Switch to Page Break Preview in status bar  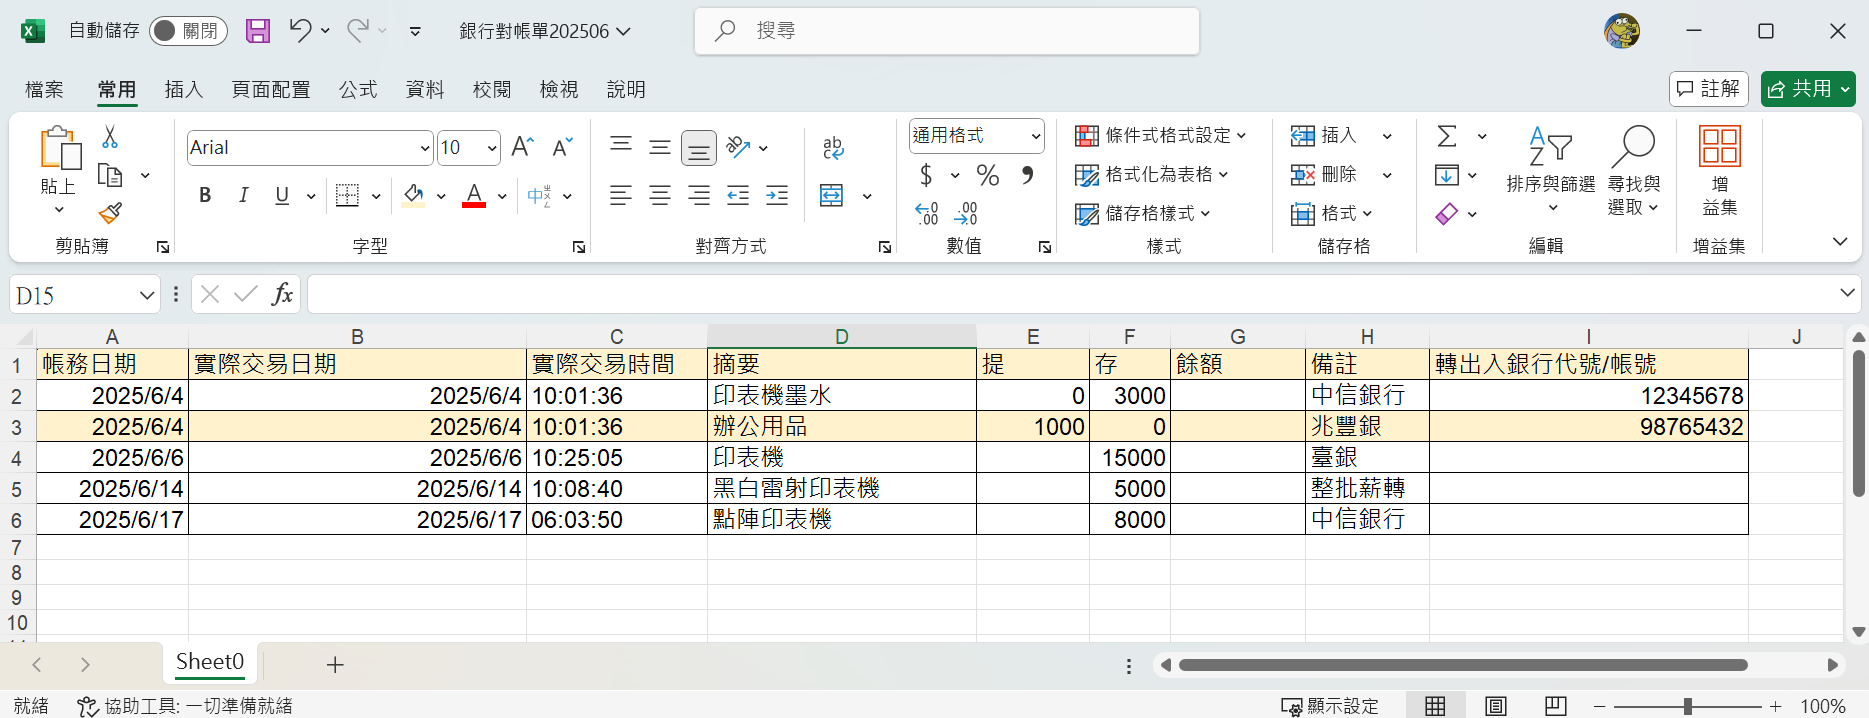(x=1556, y=706)
